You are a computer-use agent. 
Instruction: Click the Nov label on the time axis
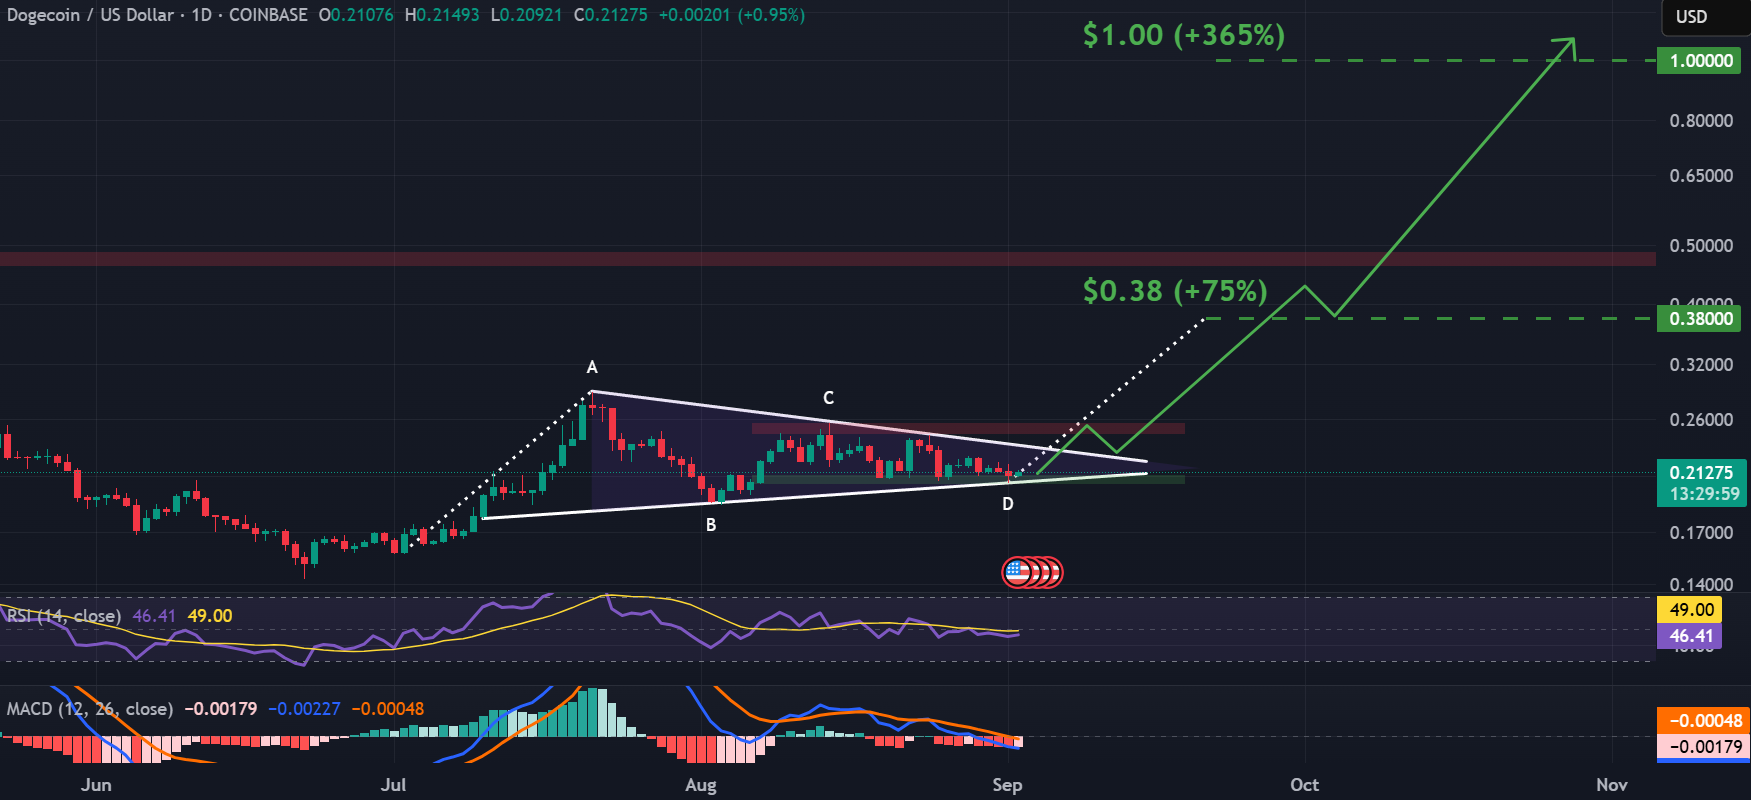coord(1612,785)
